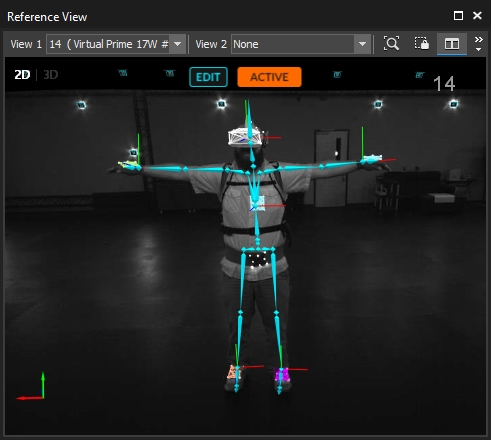Click the View 1 camera name field
This screenshot has width=491, height=440.
108,44
